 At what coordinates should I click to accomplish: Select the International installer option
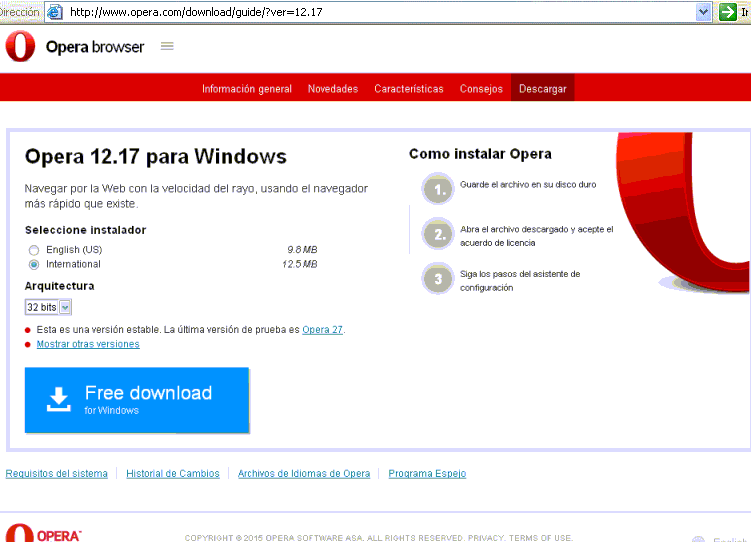click(34, 264)
